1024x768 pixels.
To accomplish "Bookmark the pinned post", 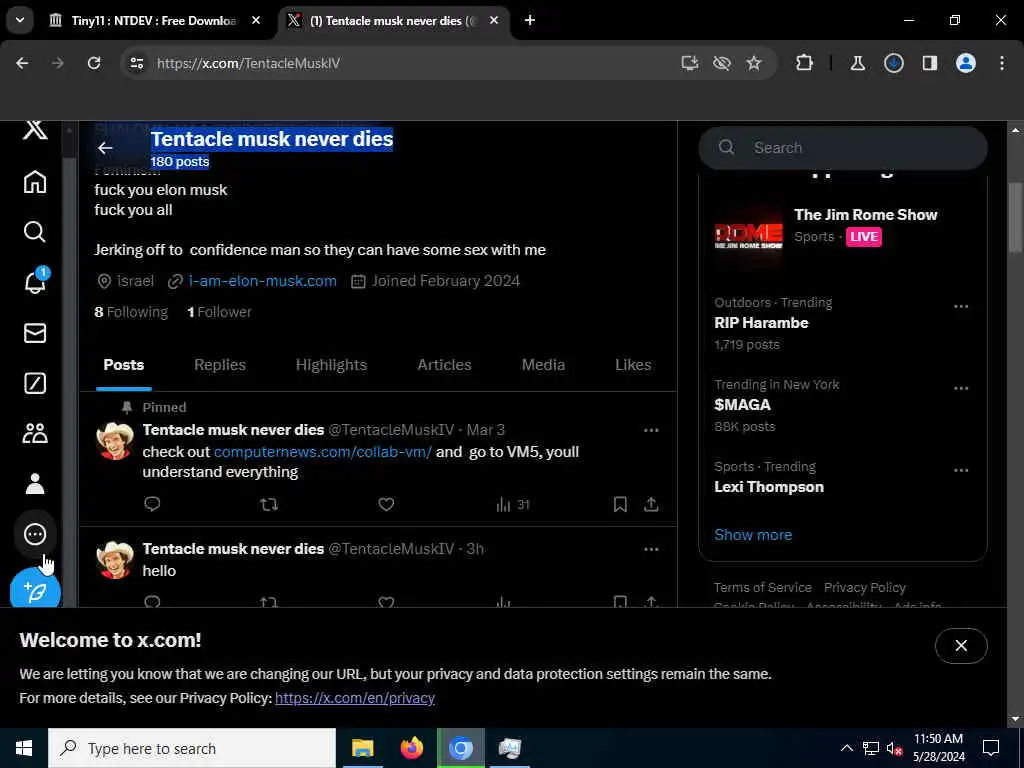I will (620, 504).
